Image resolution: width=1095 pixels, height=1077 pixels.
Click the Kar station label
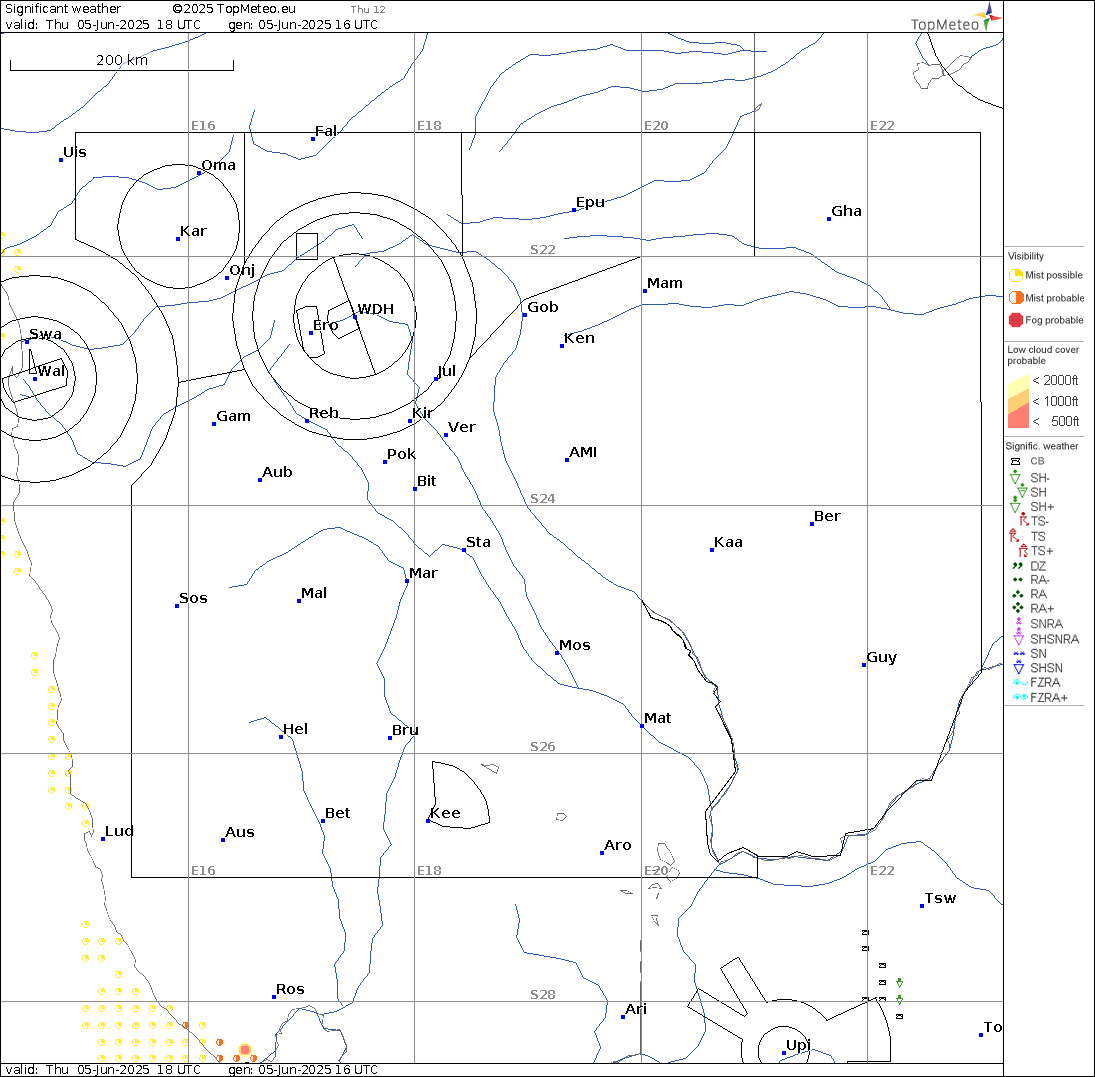(193, 231)
